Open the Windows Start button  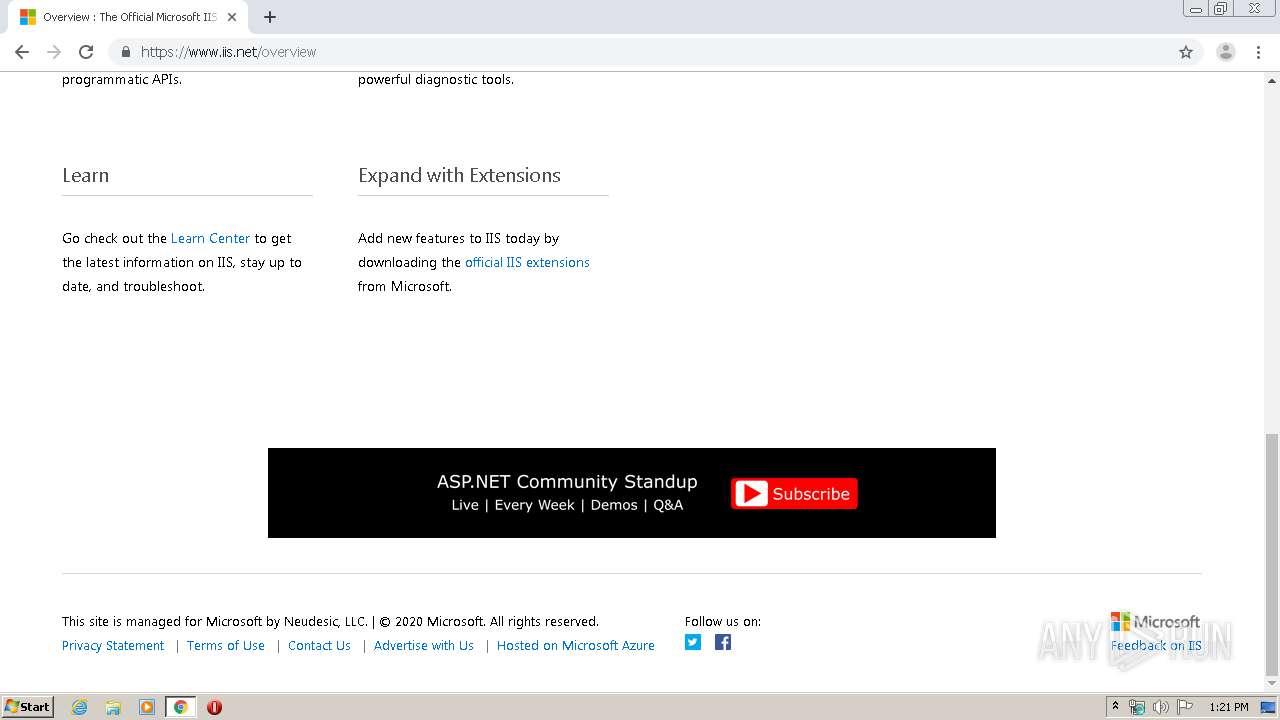tap(27, 707)
